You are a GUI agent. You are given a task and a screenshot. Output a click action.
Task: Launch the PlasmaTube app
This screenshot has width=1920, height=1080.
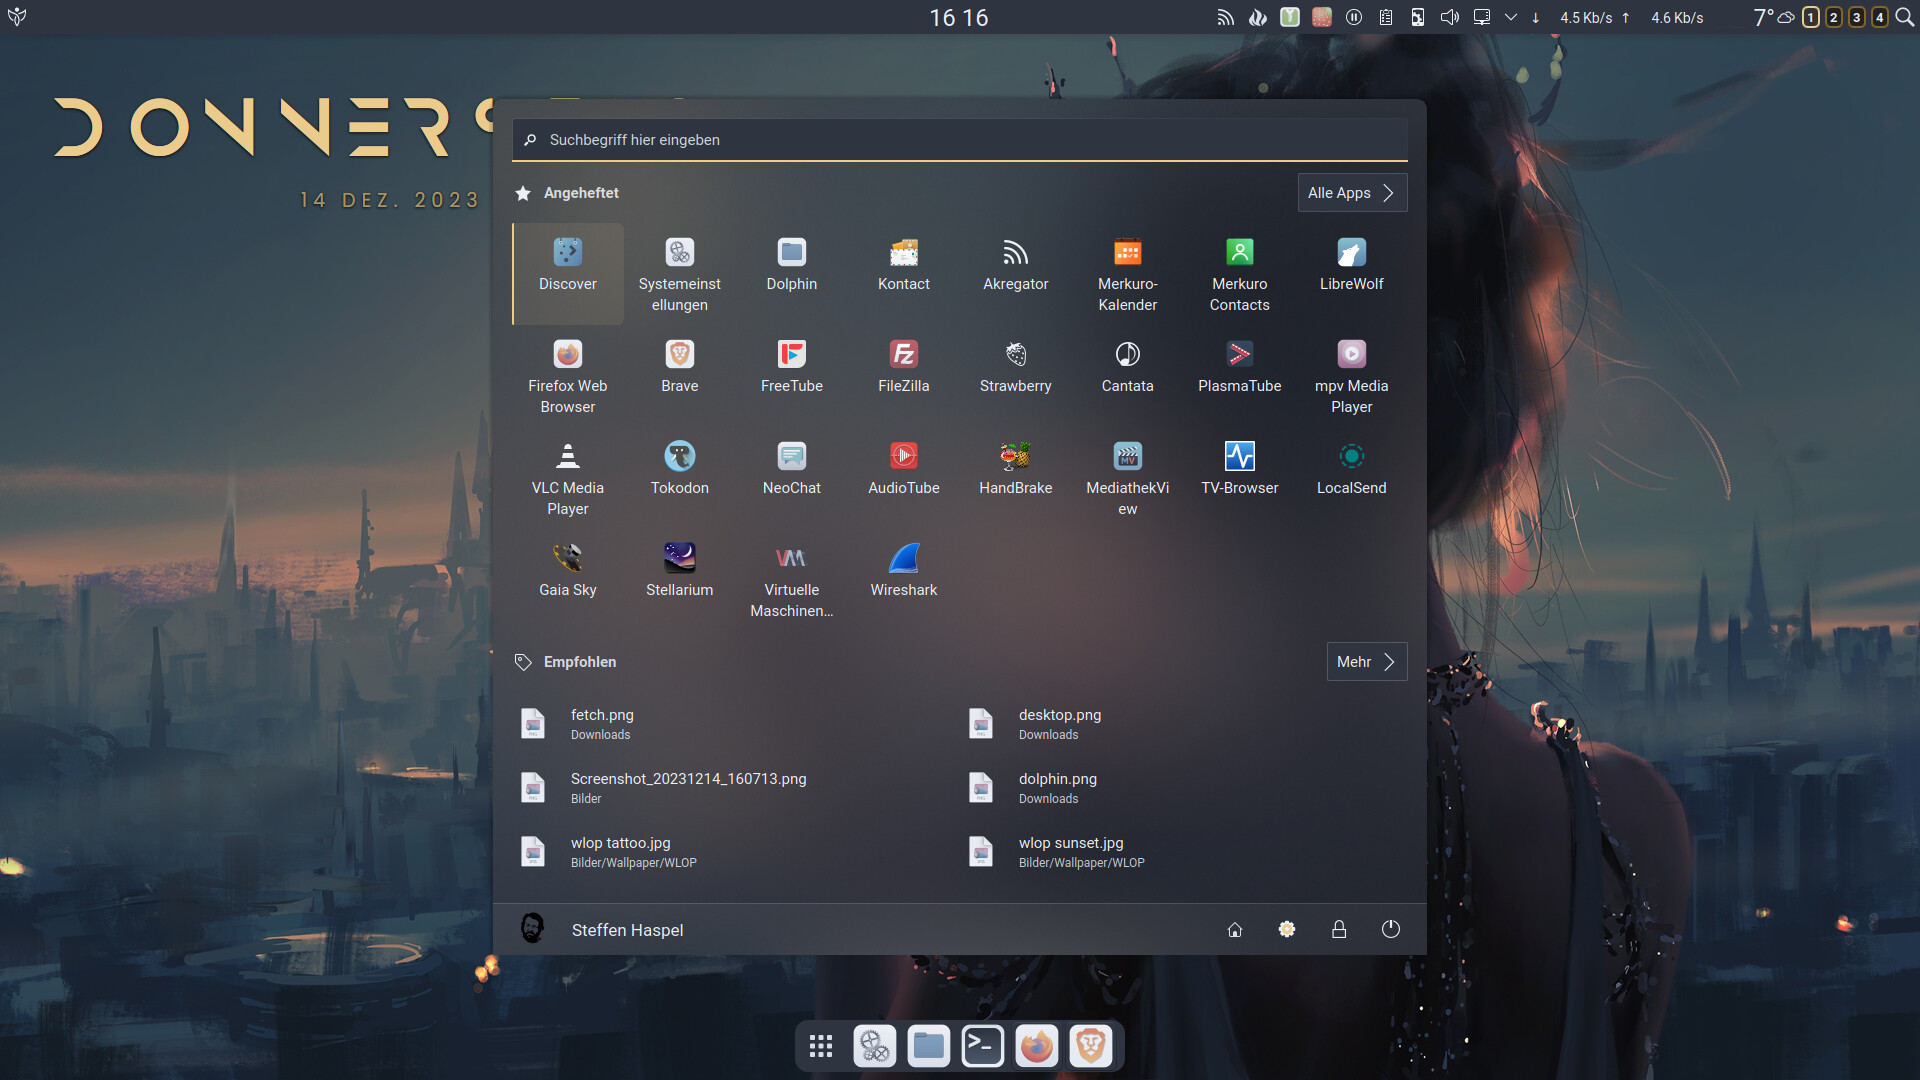coord(1239,368)
